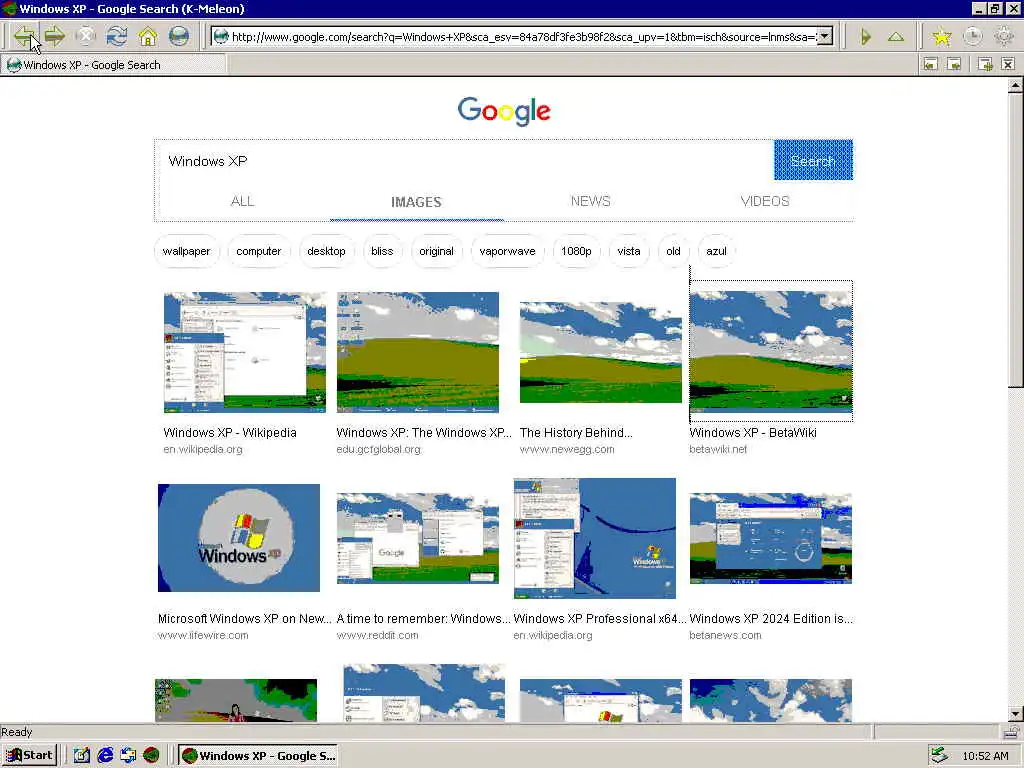Click the globe search icon in toolbar
Viewport: 1024px width, 768px height.
179,36
